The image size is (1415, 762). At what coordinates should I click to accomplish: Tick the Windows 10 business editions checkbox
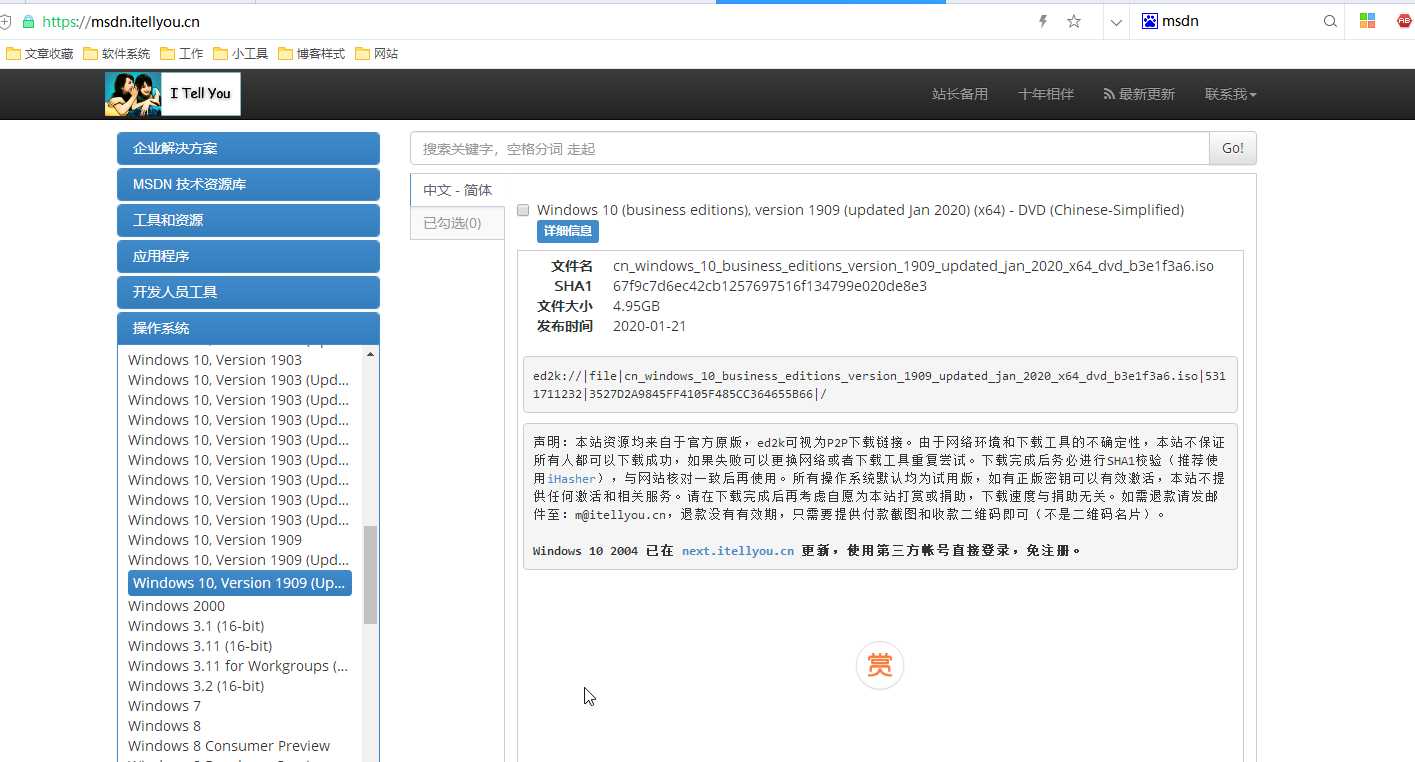point(523,210)
